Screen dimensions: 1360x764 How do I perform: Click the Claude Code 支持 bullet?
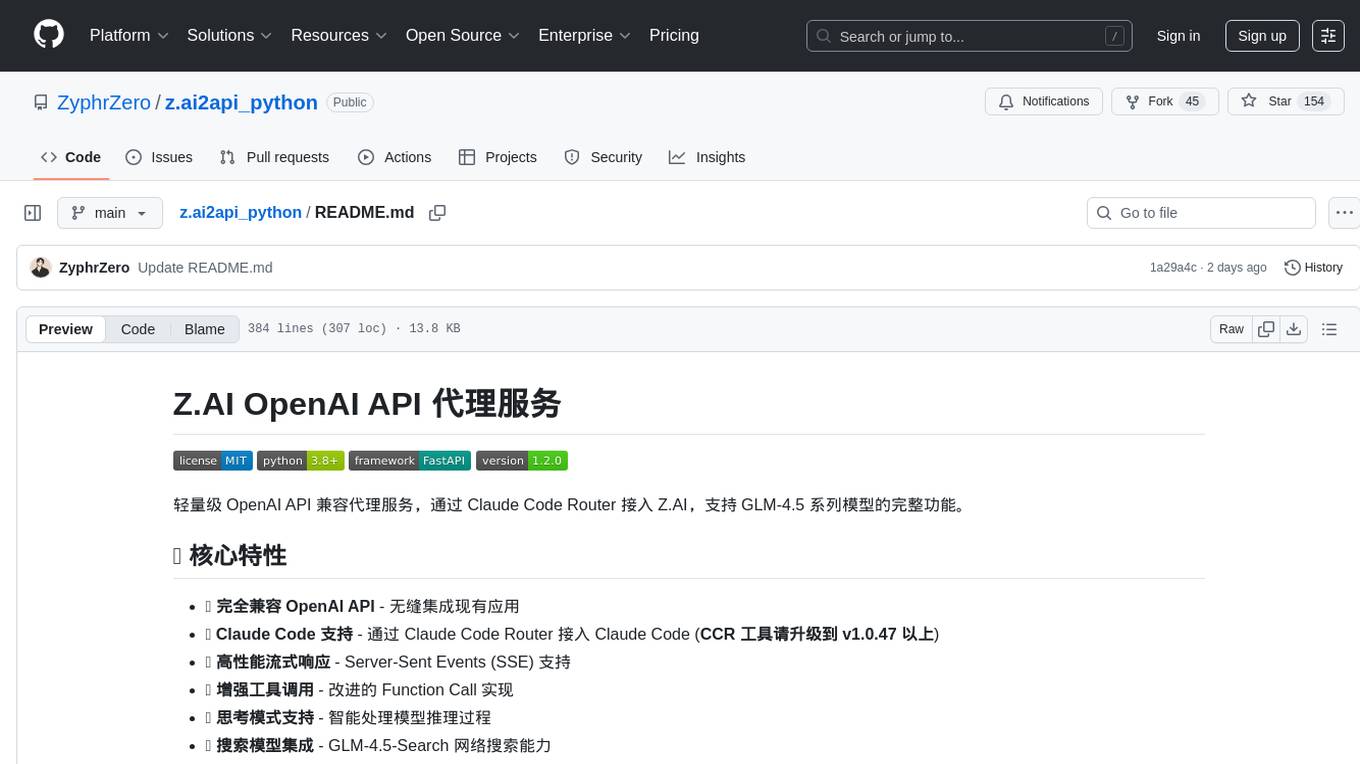[x=572, y=634]
